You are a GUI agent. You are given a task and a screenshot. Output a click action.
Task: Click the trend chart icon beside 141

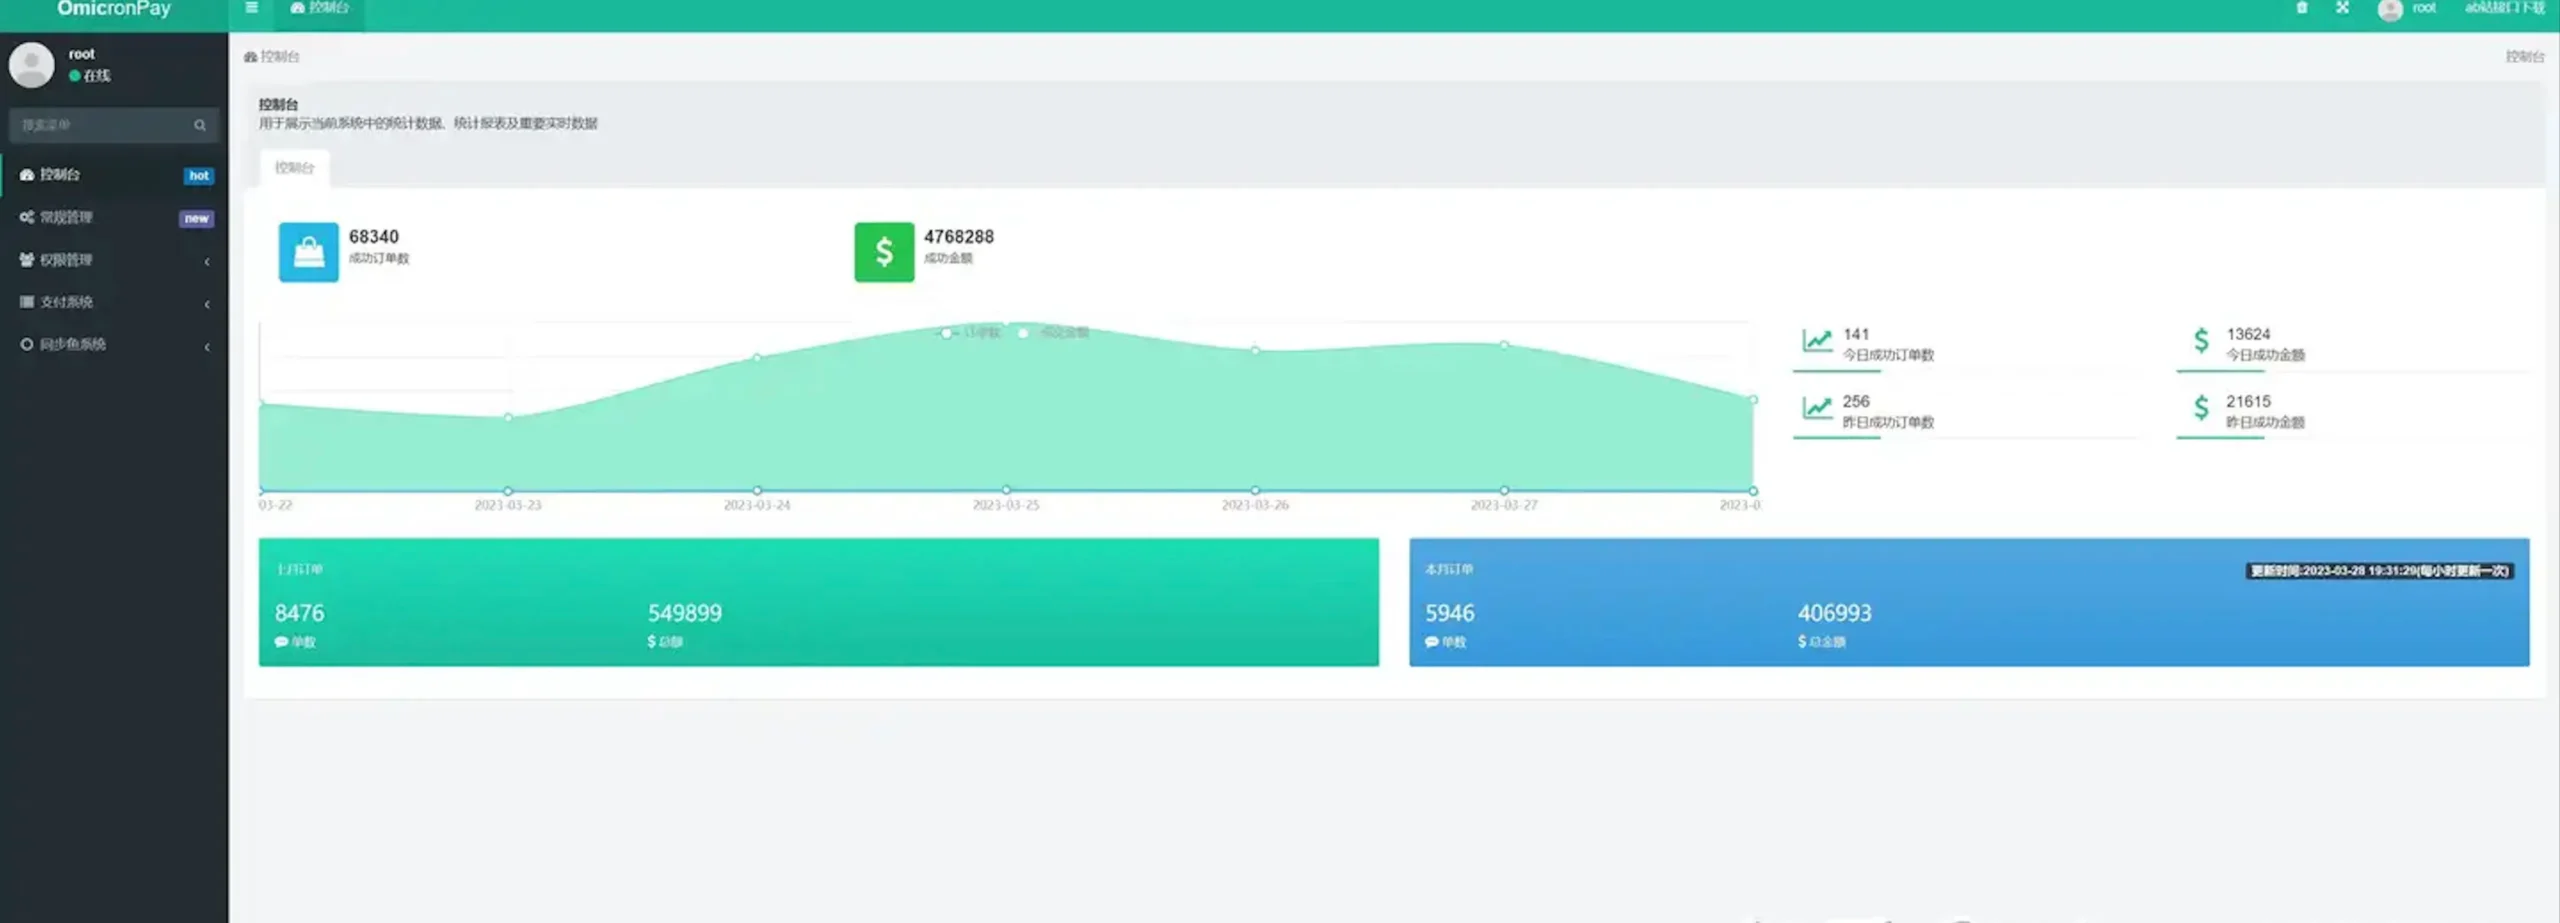1816,341
